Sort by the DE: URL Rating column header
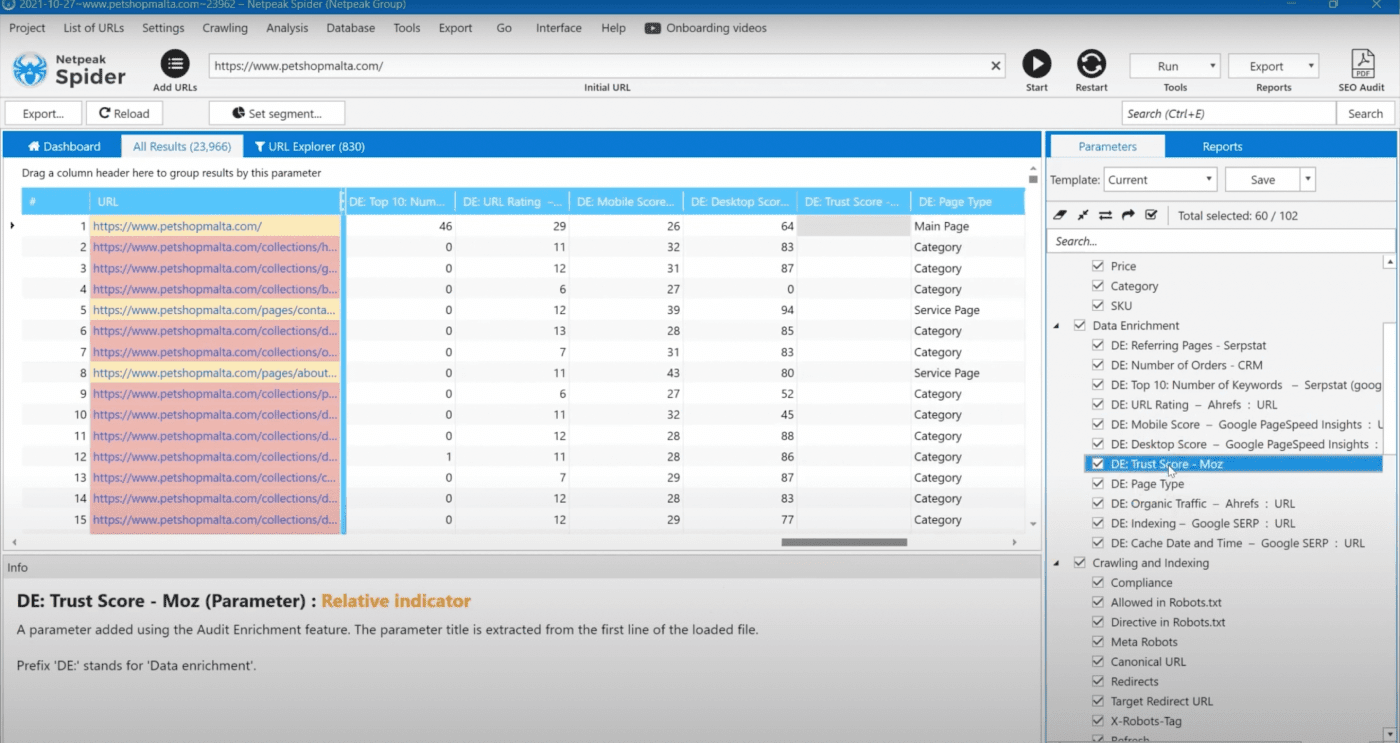The height and width of the screenshot is (743, 1400). [x=511, y=201]
